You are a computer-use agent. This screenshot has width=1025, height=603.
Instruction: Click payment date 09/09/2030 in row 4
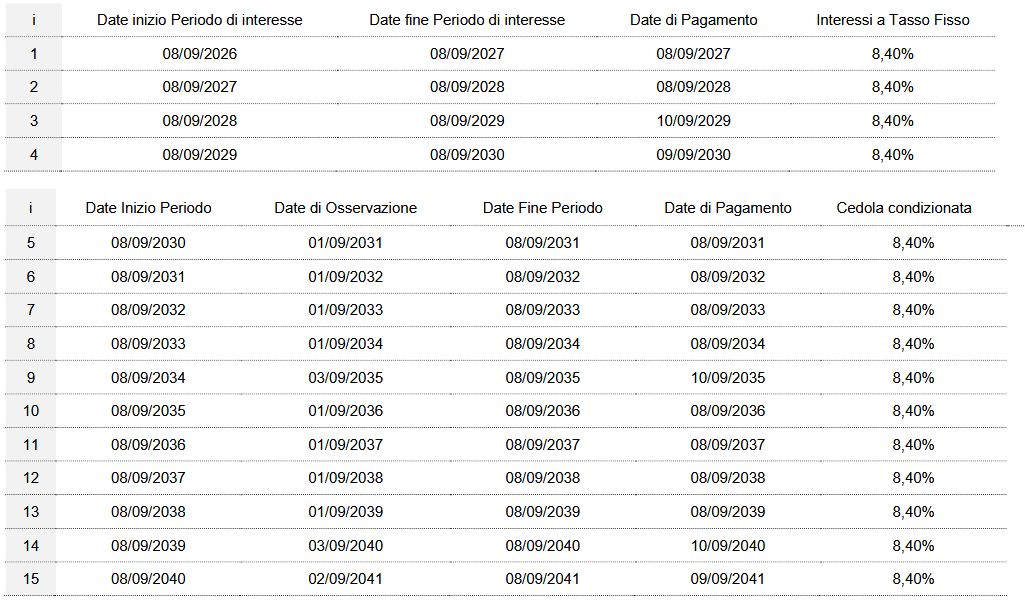pos(694,155)
